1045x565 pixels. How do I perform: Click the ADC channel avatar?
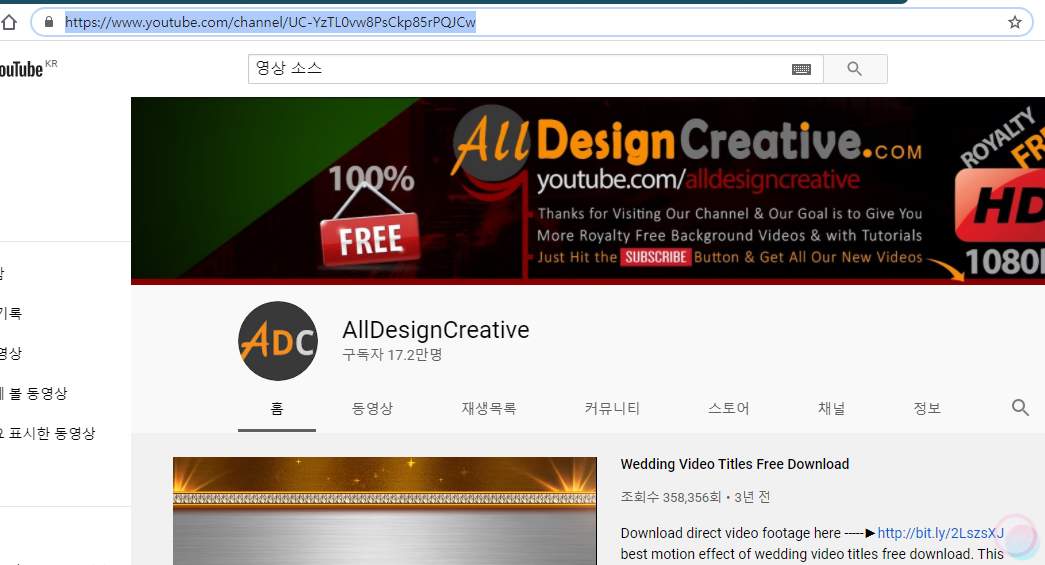tap(278, 341)
